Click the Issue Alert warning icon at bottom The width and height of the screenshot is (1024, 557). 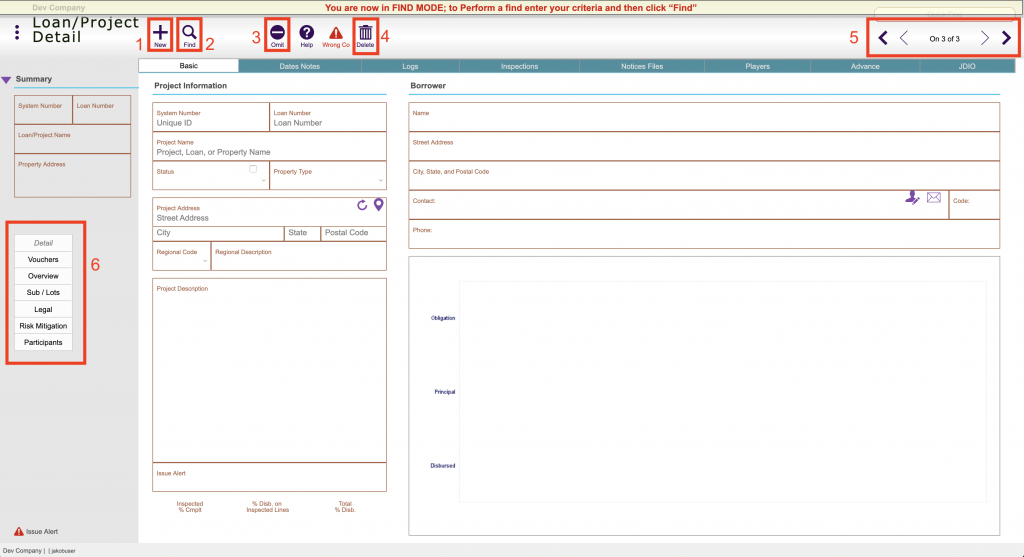point(19,532)
